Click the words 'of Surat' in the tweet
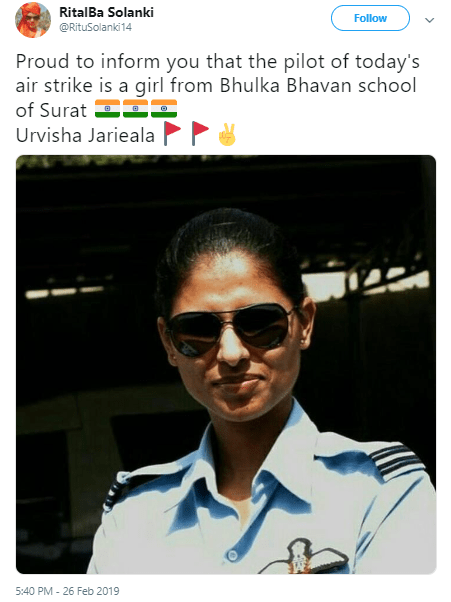The height and width of the screenshot is (602, 451). pyautogui.click(x=51, y=110)
